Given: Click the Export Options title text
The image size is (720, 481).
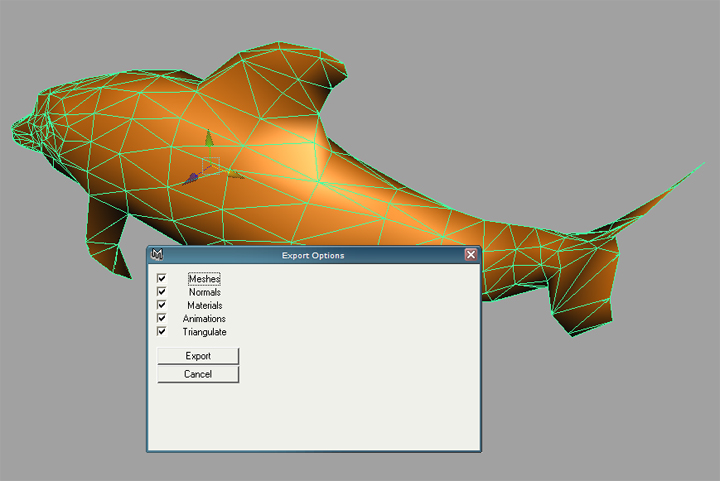Looking at the screenshot, I should [x=313, y=256].
